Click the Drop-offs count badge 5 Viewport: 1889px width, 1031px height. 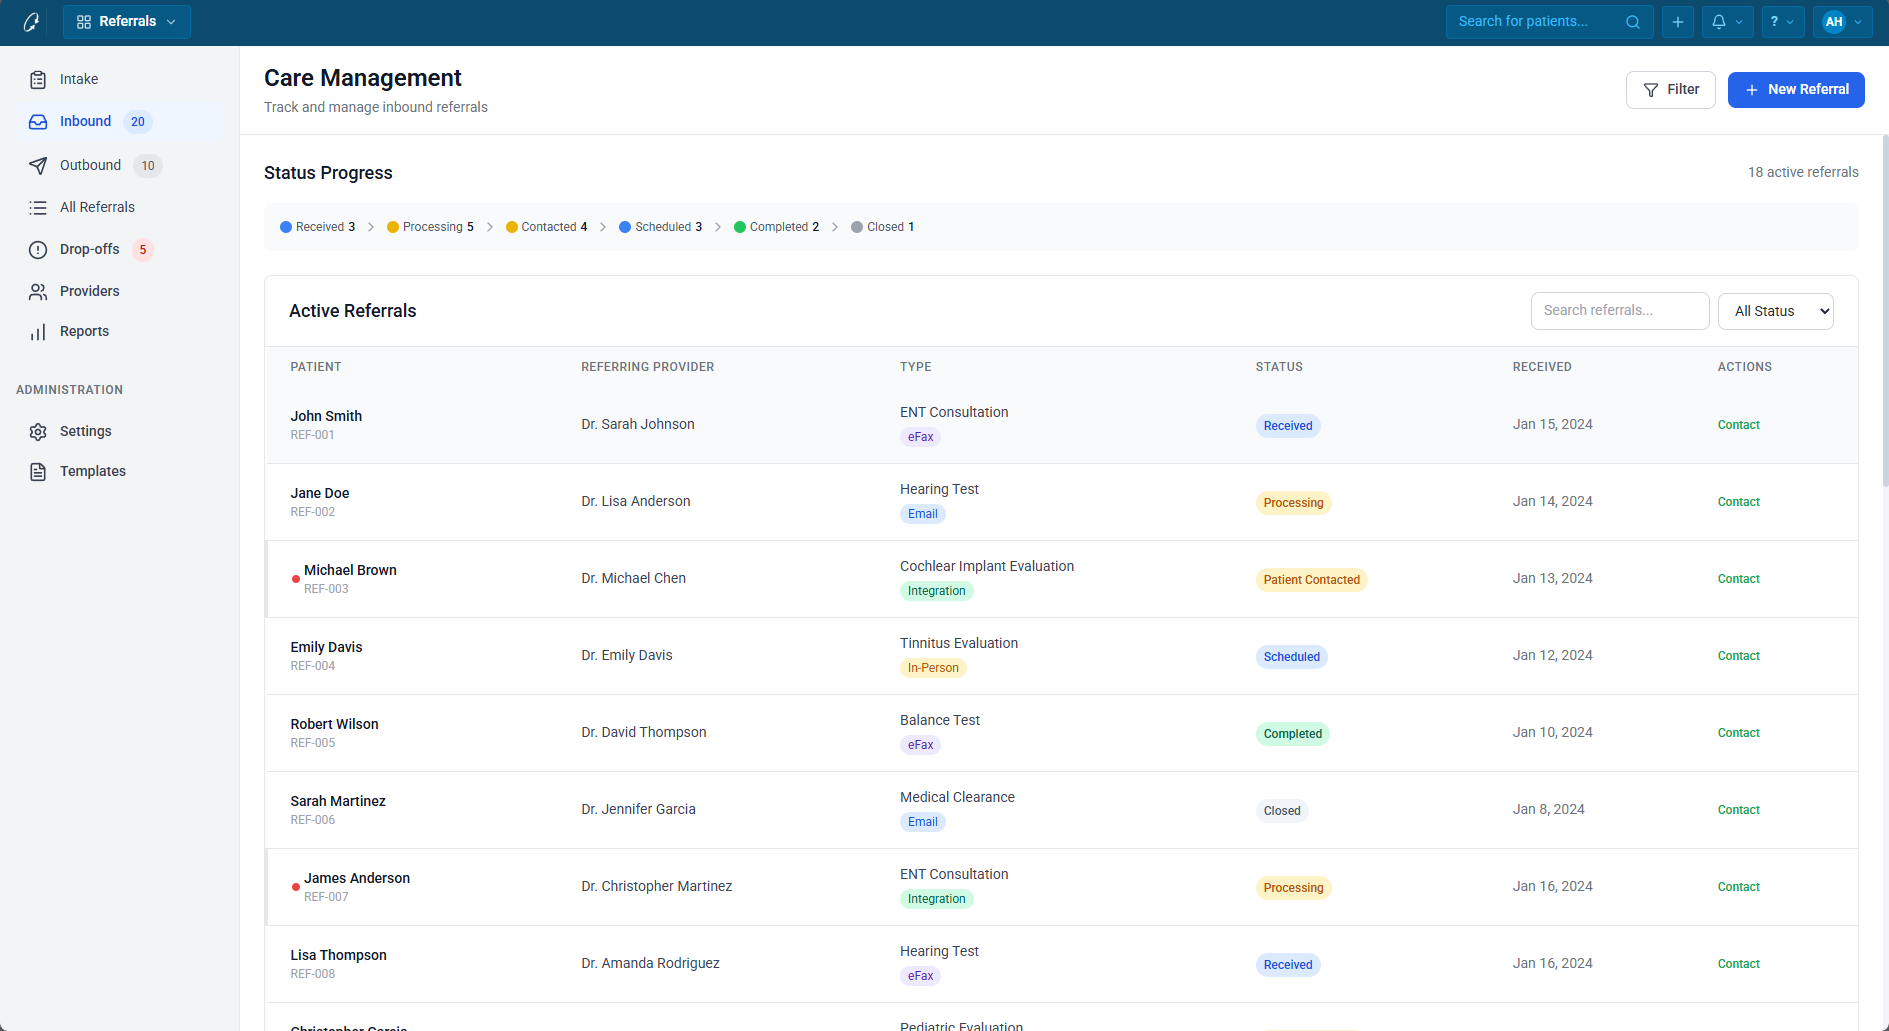pyautogui.click(x=143, y=250)
